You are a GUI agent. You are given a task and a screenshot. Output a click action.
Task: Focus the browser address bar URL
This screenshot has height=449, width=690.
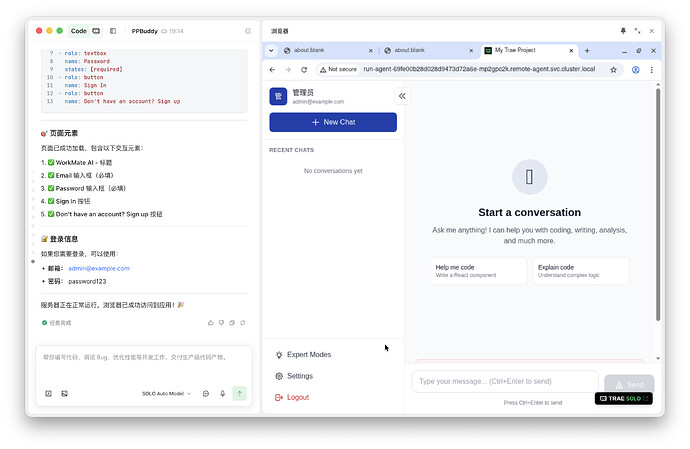point(479,69)
